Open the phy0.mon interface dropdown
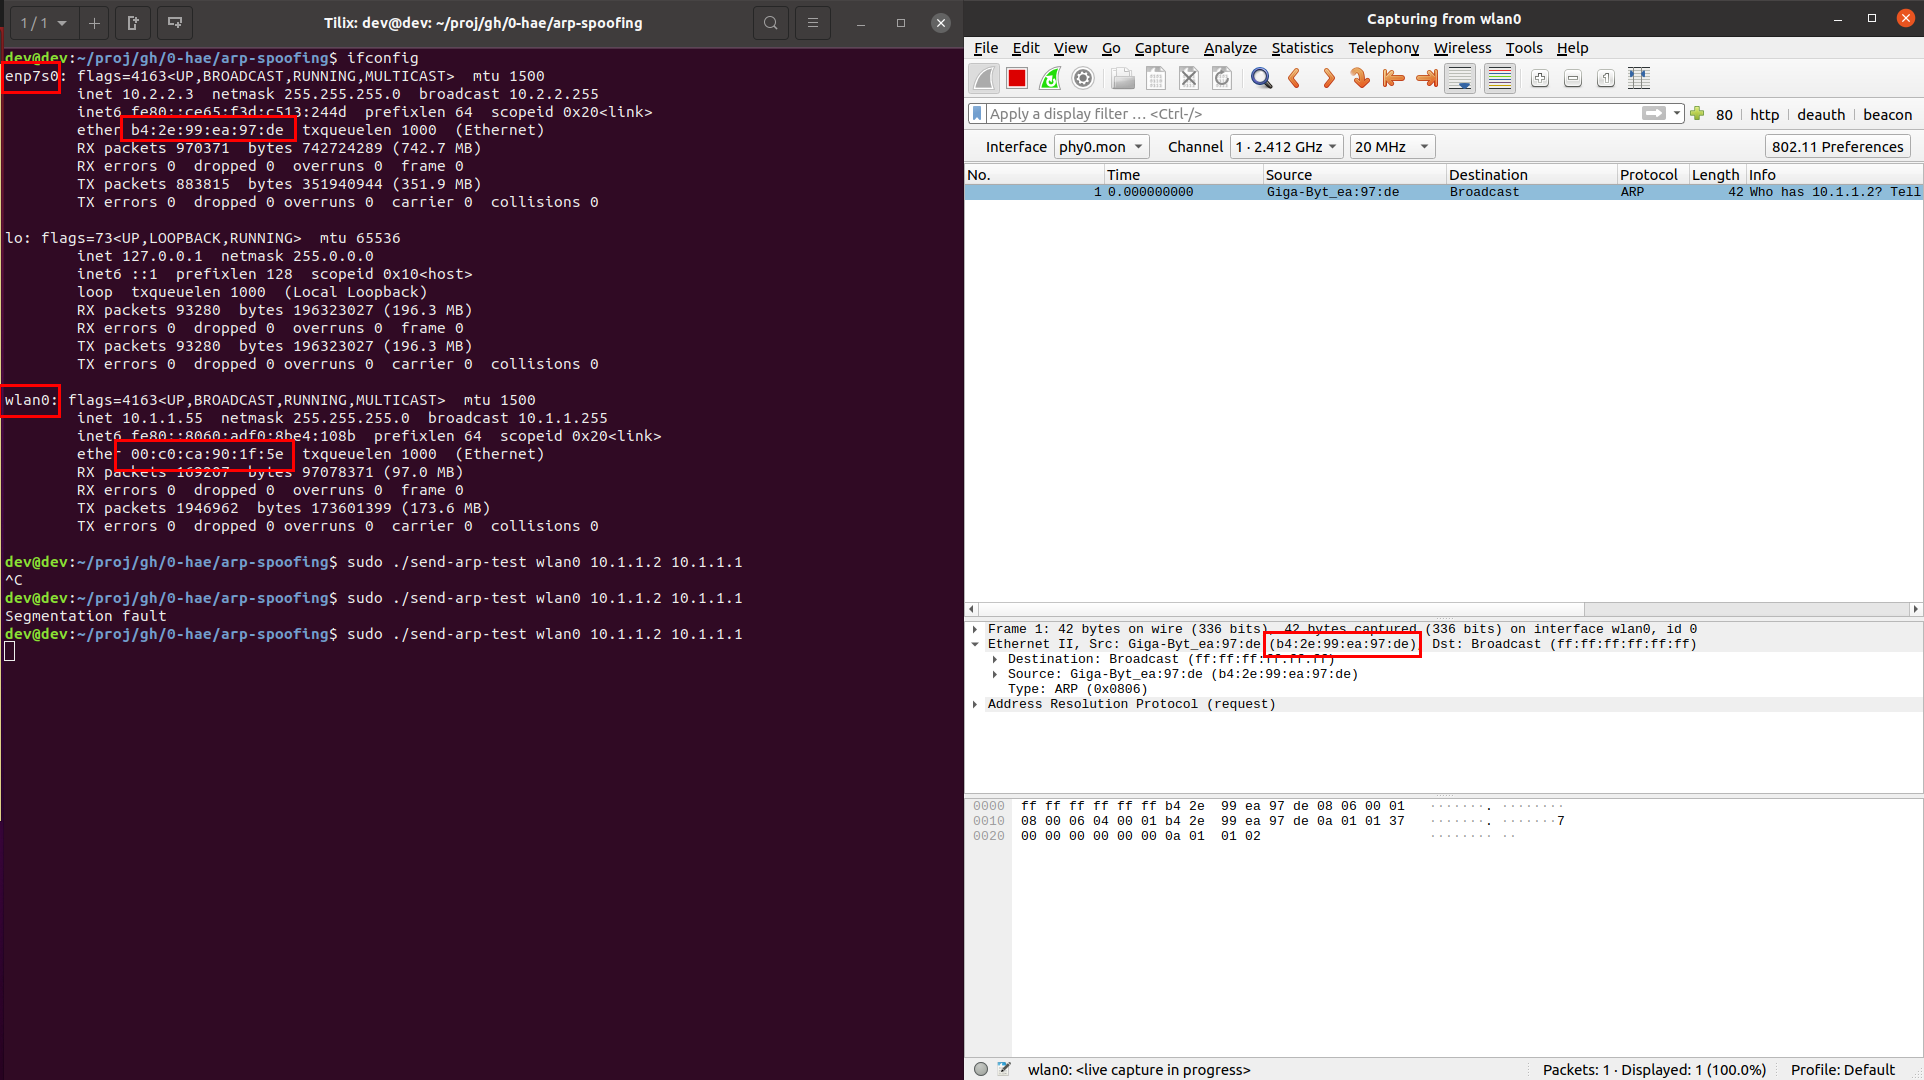 (1100, 146)
